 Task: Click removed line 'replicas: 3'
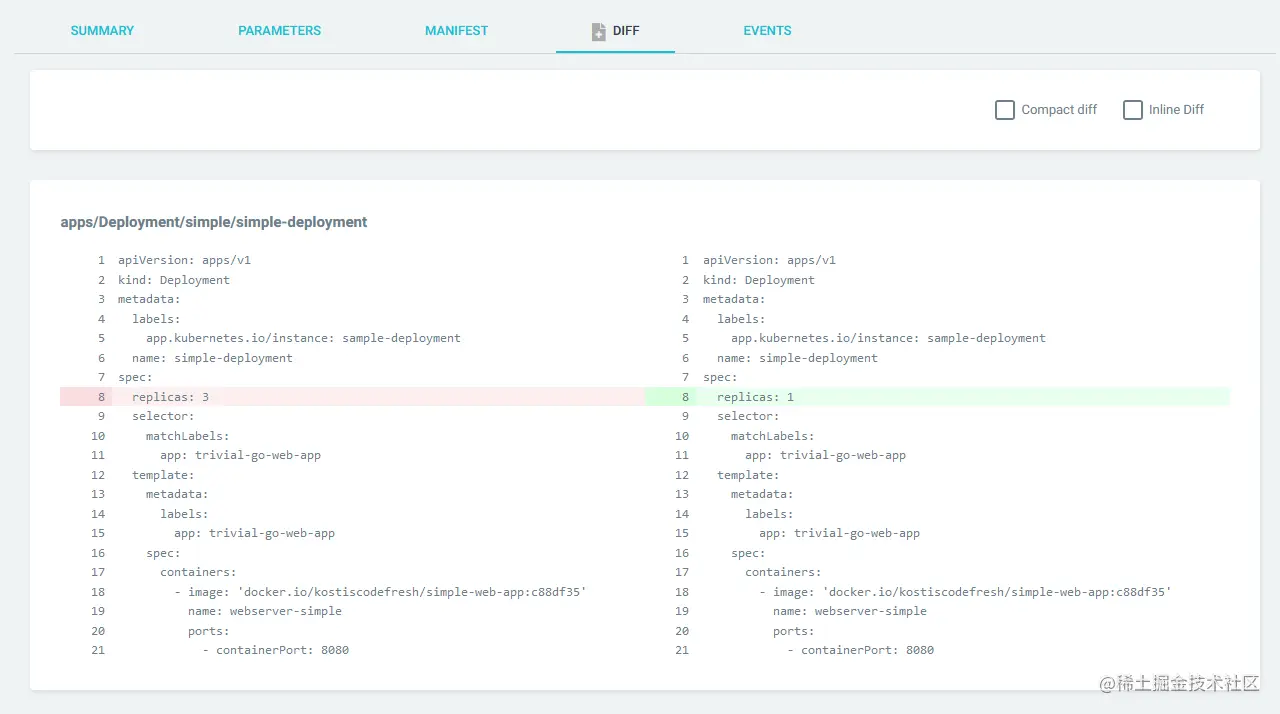[352, 397]
